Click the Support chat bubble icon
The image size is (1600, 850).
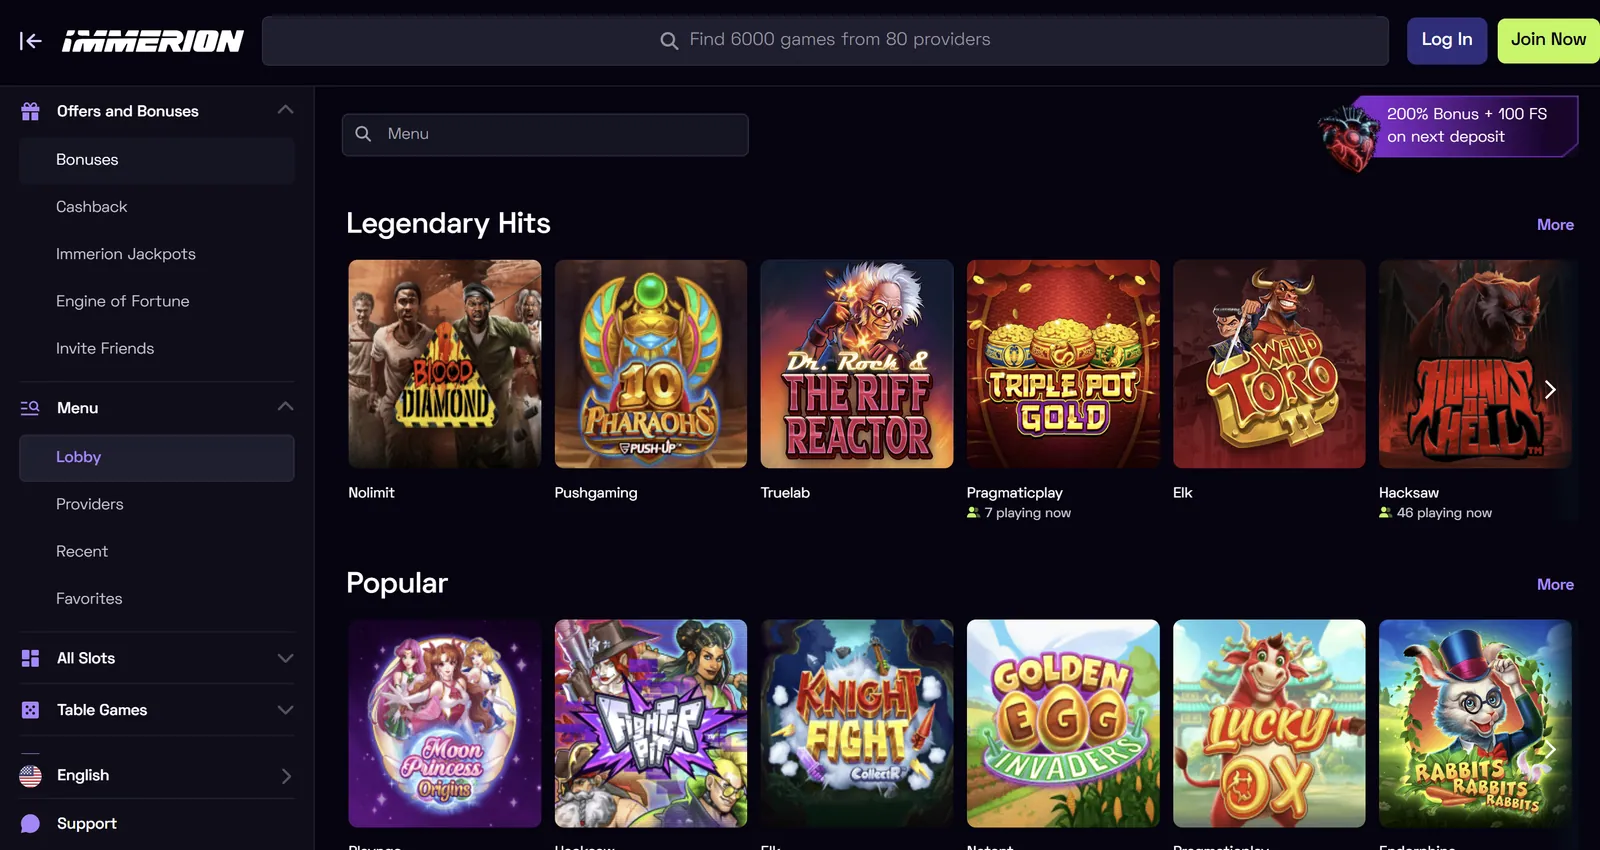(31, 824)
